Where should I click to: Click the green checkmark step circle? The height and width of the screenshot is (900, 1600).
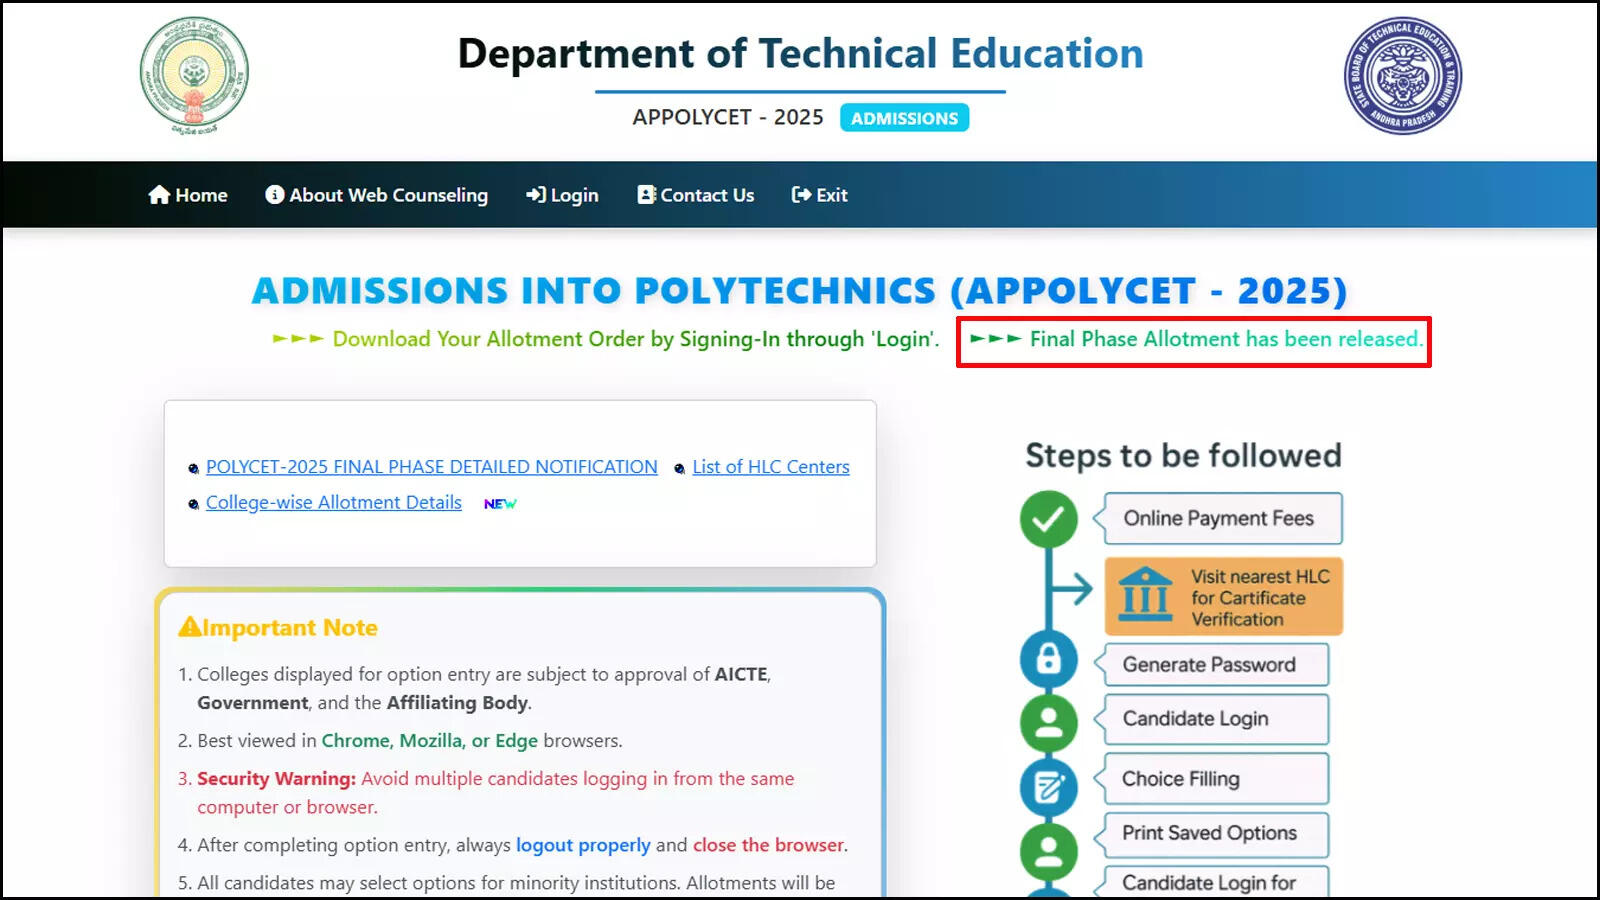[1048, 519]
